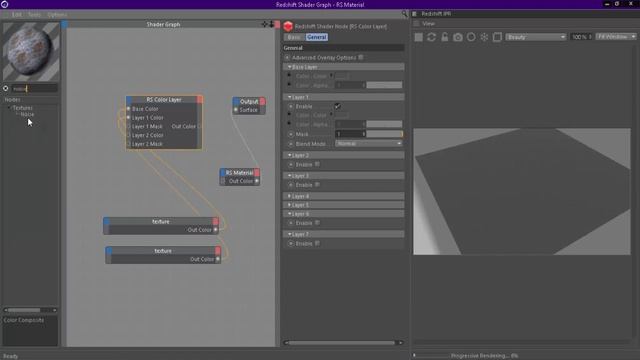Collapse the Textures tree node
Image resolution: width=640 pixels, height=360 pixels.
click(9, 108)
